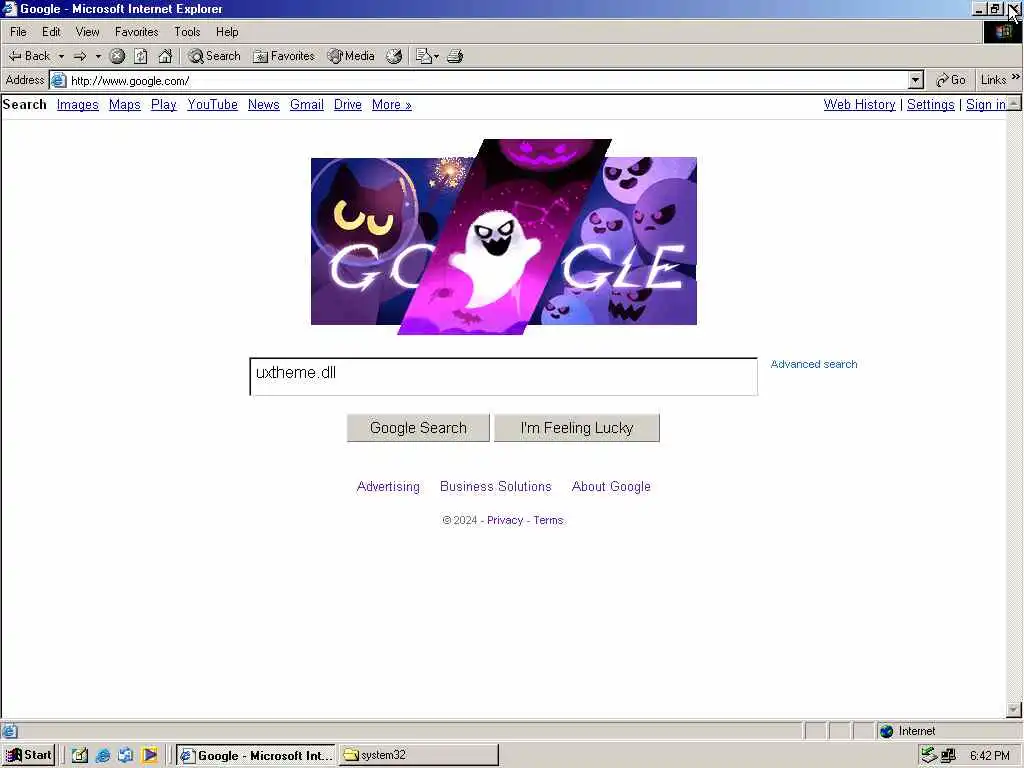Open the View menu
This screenshot has height=768, width=1024.
click(87, 32)
